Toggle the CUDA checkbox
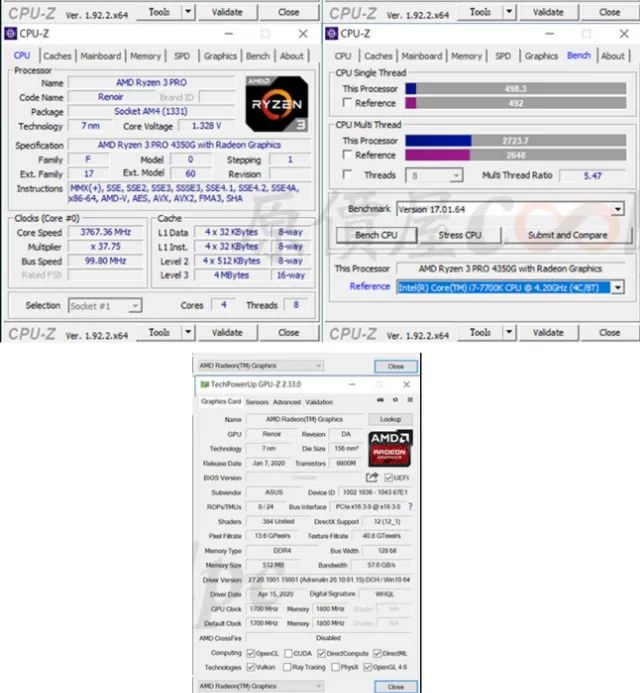Screen dimensions: 640x693 click(289, 653)
